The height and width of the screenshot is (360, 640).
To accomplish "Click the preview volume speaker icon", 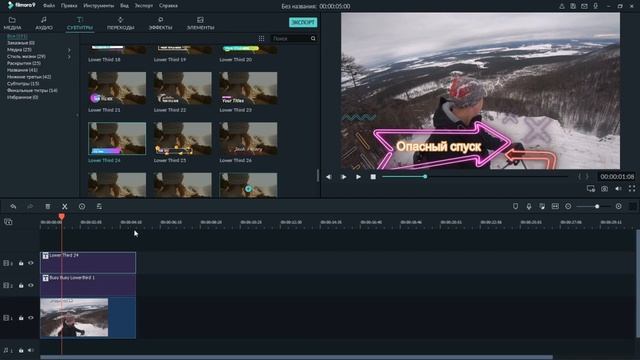I will pyautogui.click(x=618, y=189).
